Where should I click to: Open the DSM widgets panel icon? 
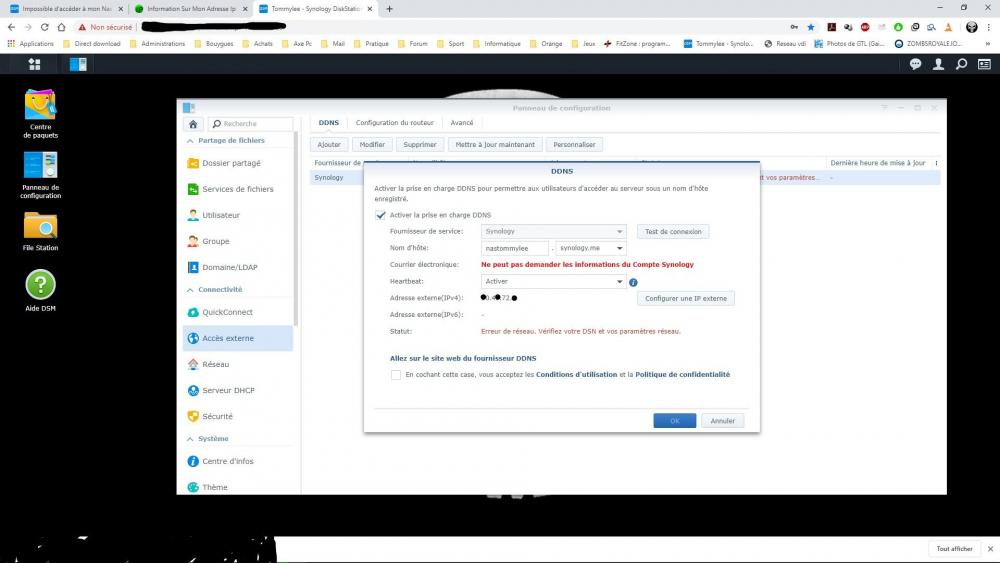984,64
